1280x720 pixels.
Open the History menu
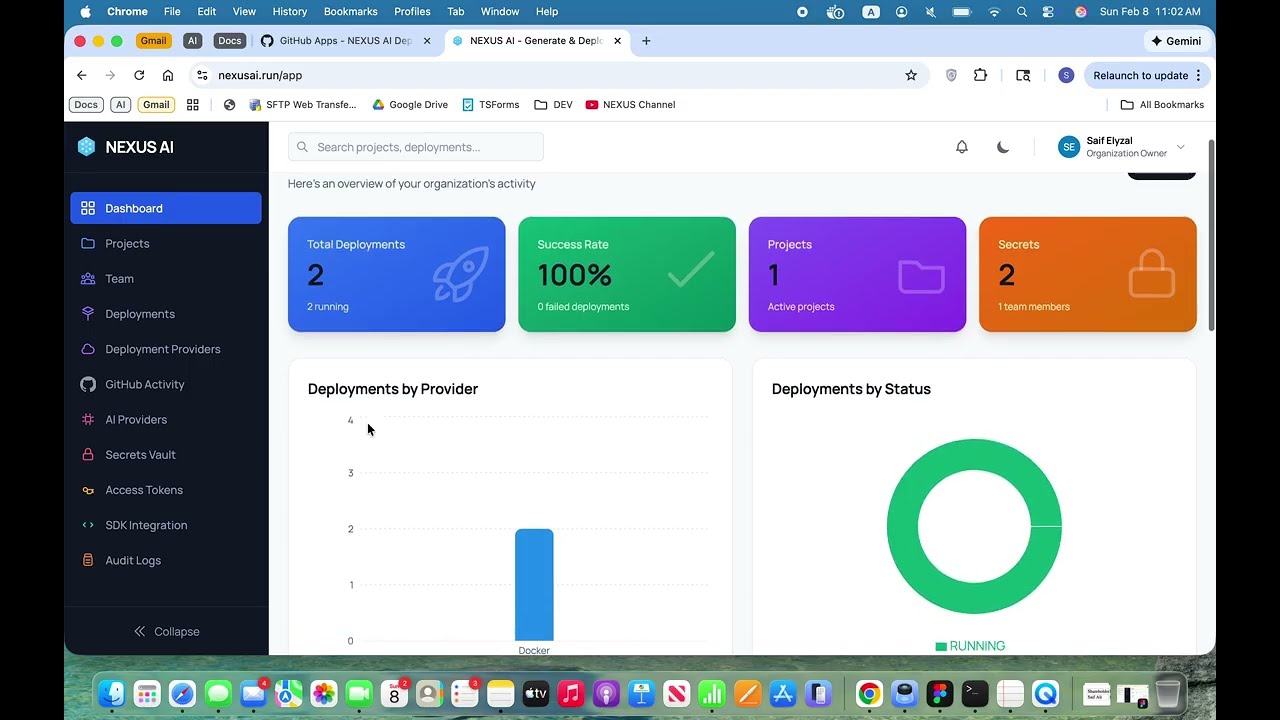pos(290,12)
